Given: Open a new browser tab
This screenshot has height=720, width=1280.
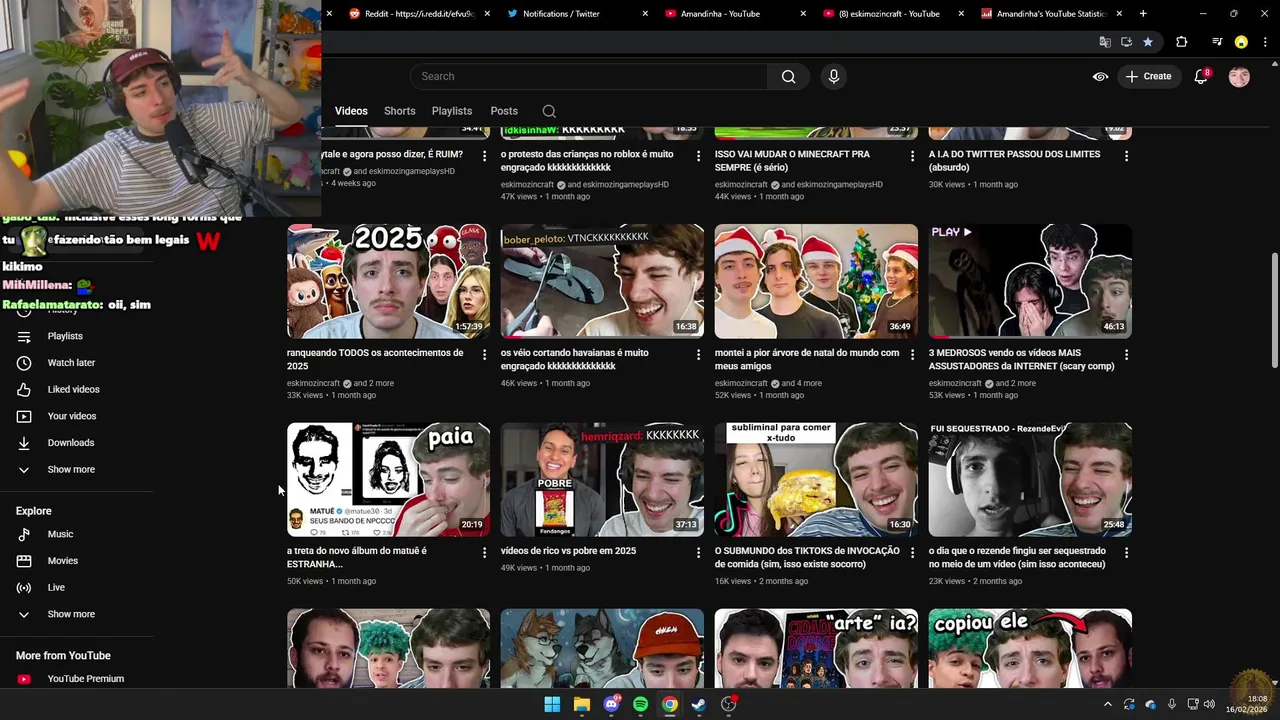Looking at the screenshot, I should 1143,14.
